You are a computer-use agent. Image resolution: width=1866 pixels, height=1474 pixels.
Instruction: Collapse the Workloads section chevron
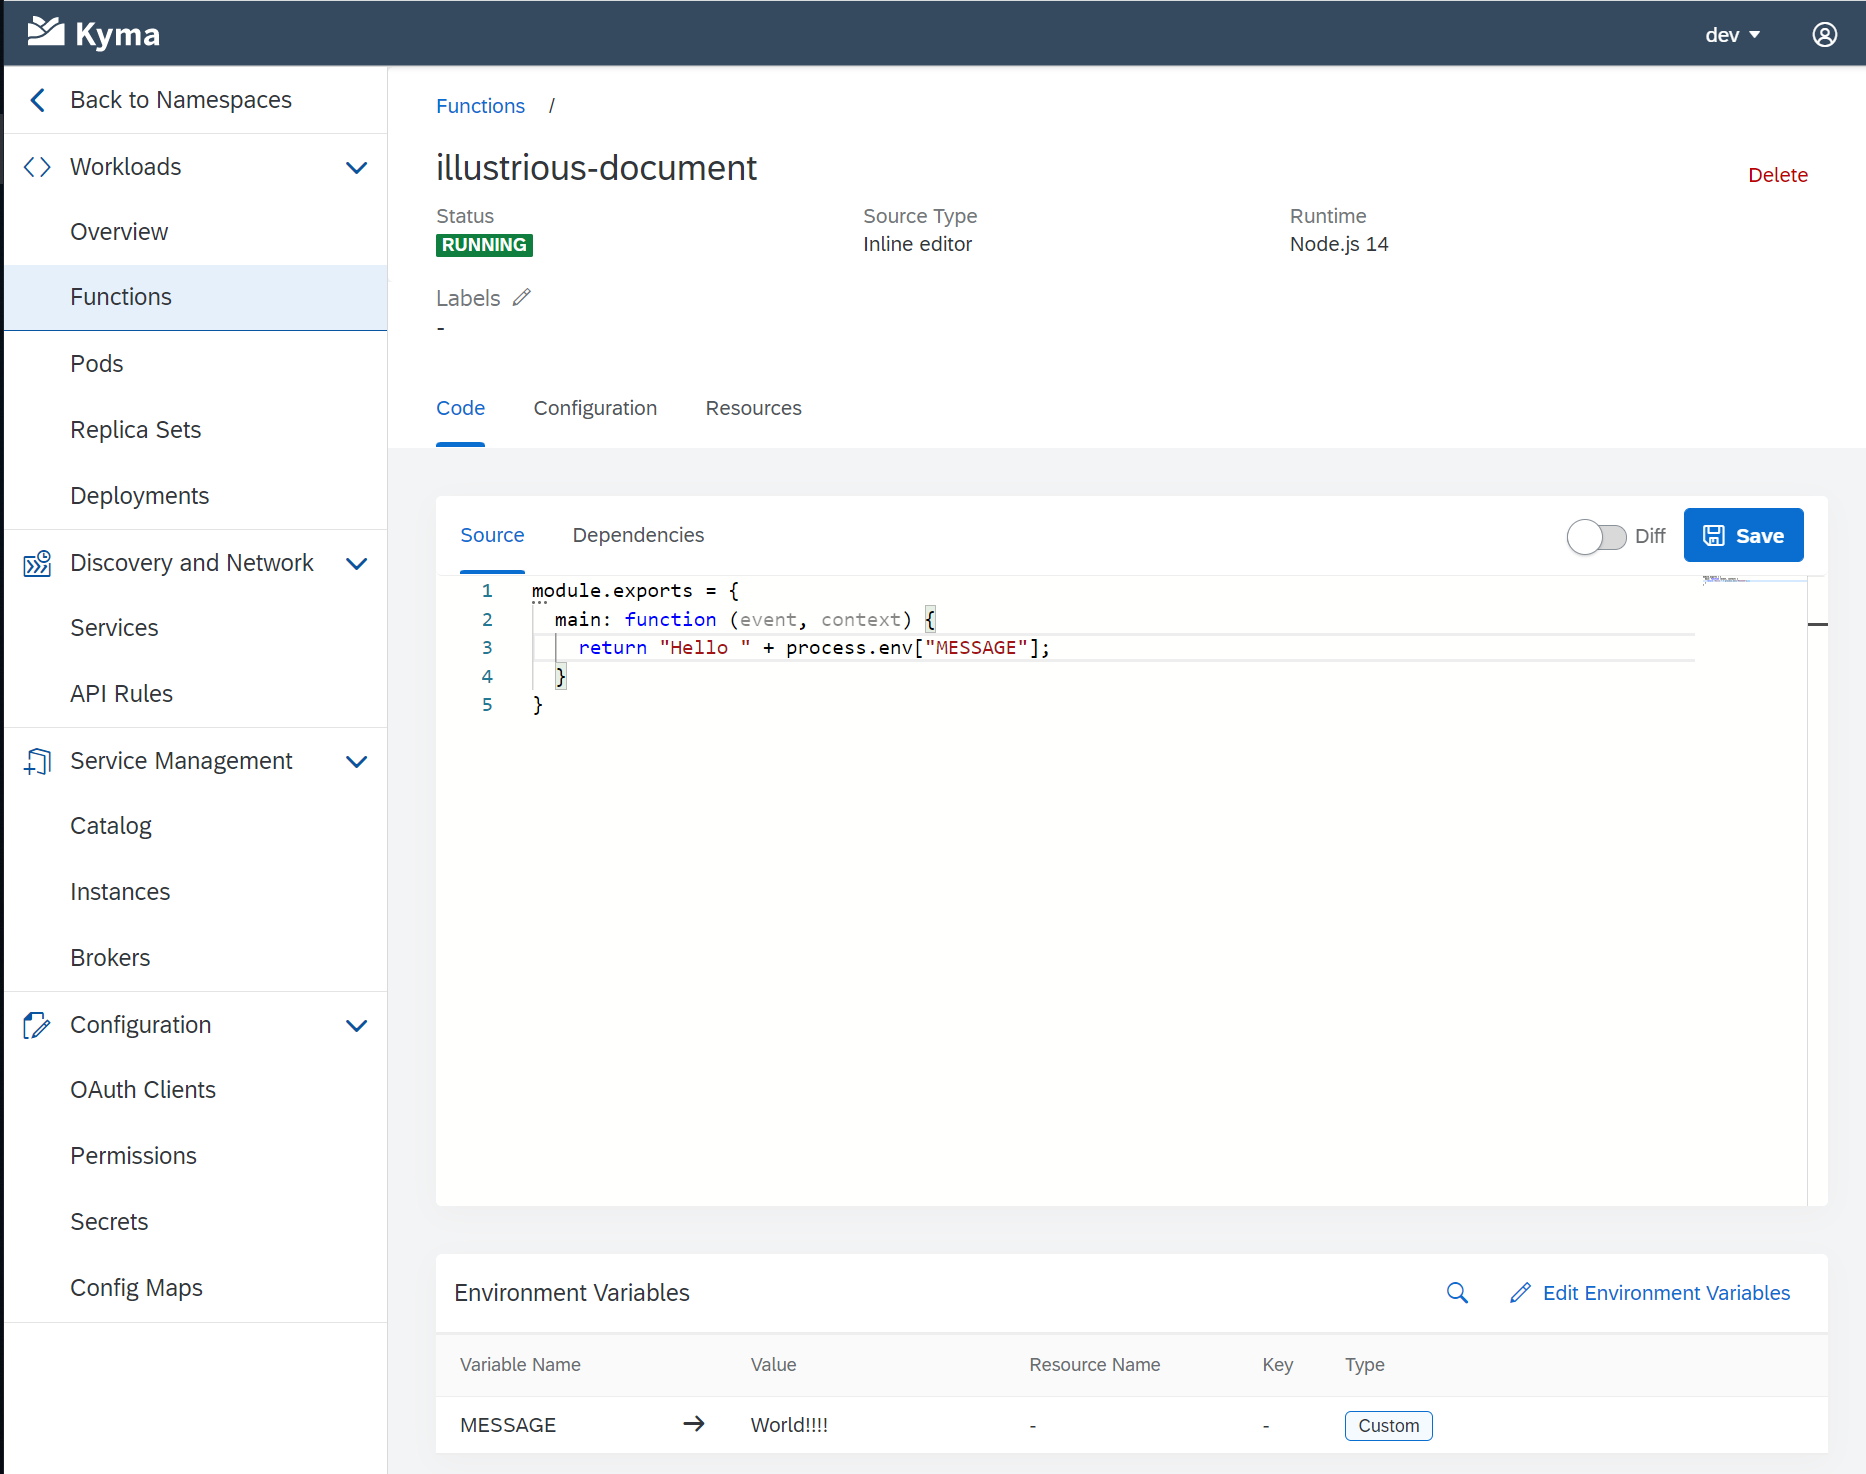click(357, 167)
